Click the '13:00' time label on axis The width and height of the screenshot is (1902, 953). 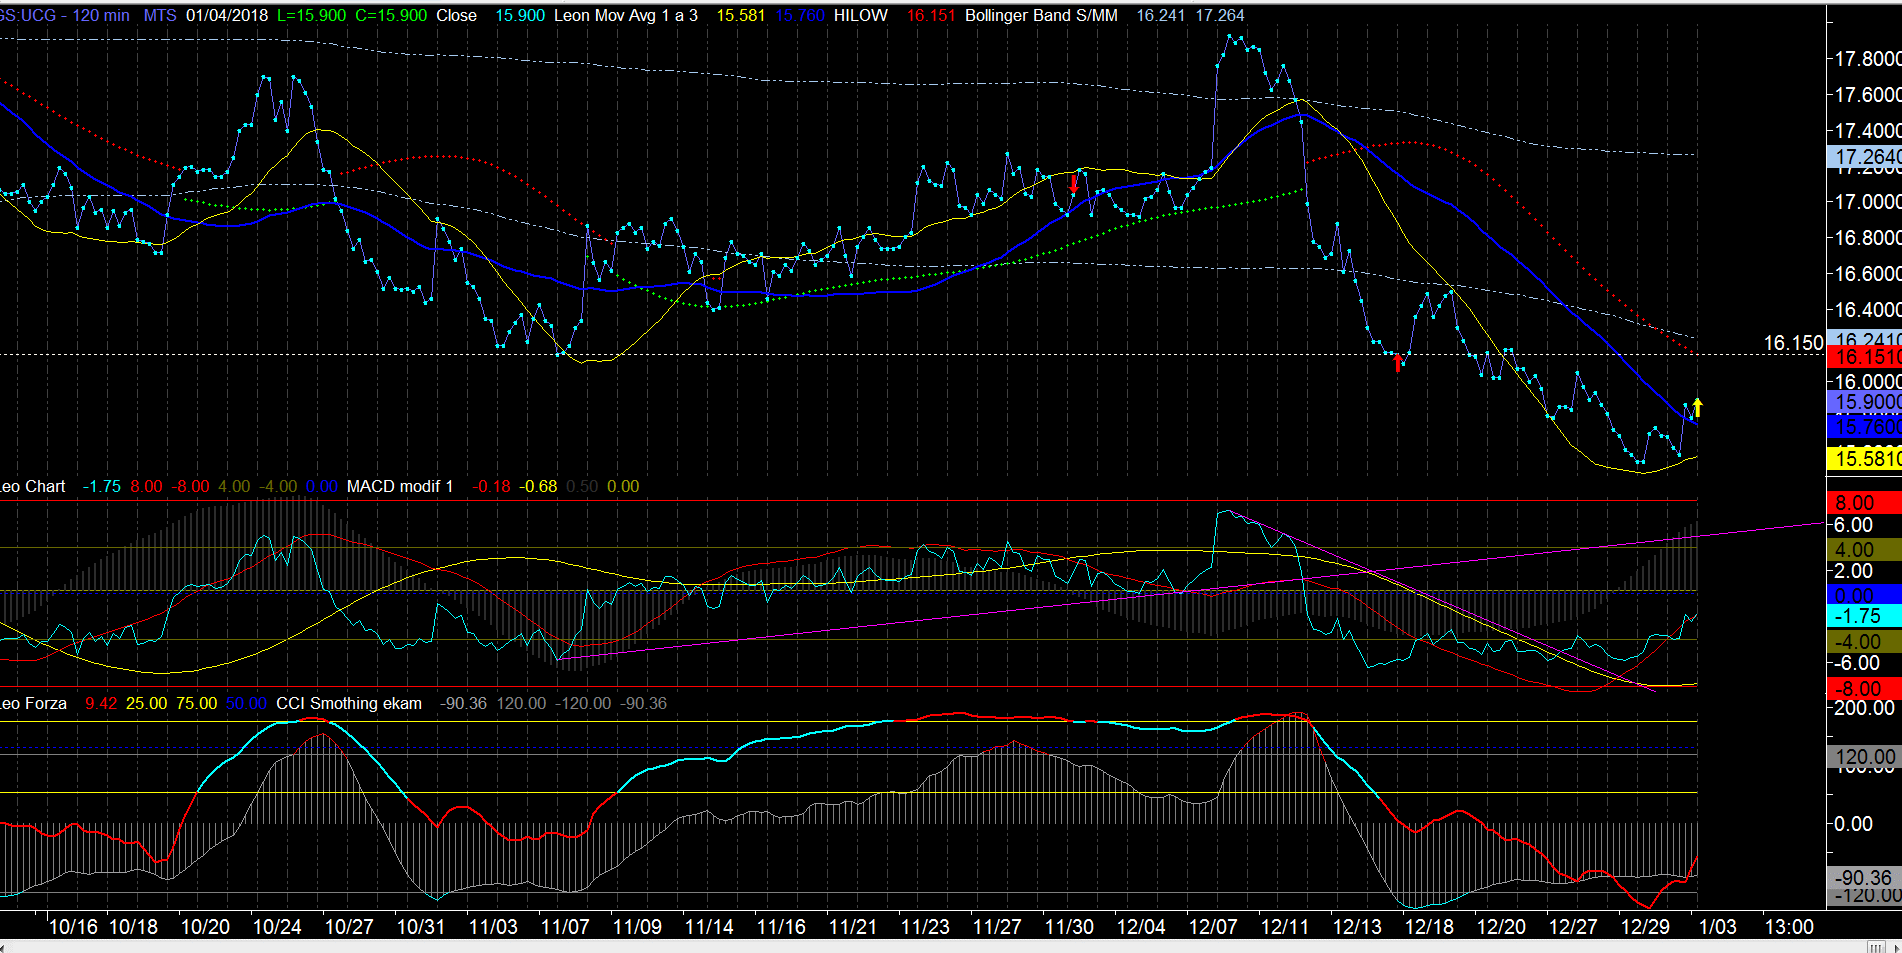point(1789,927)
